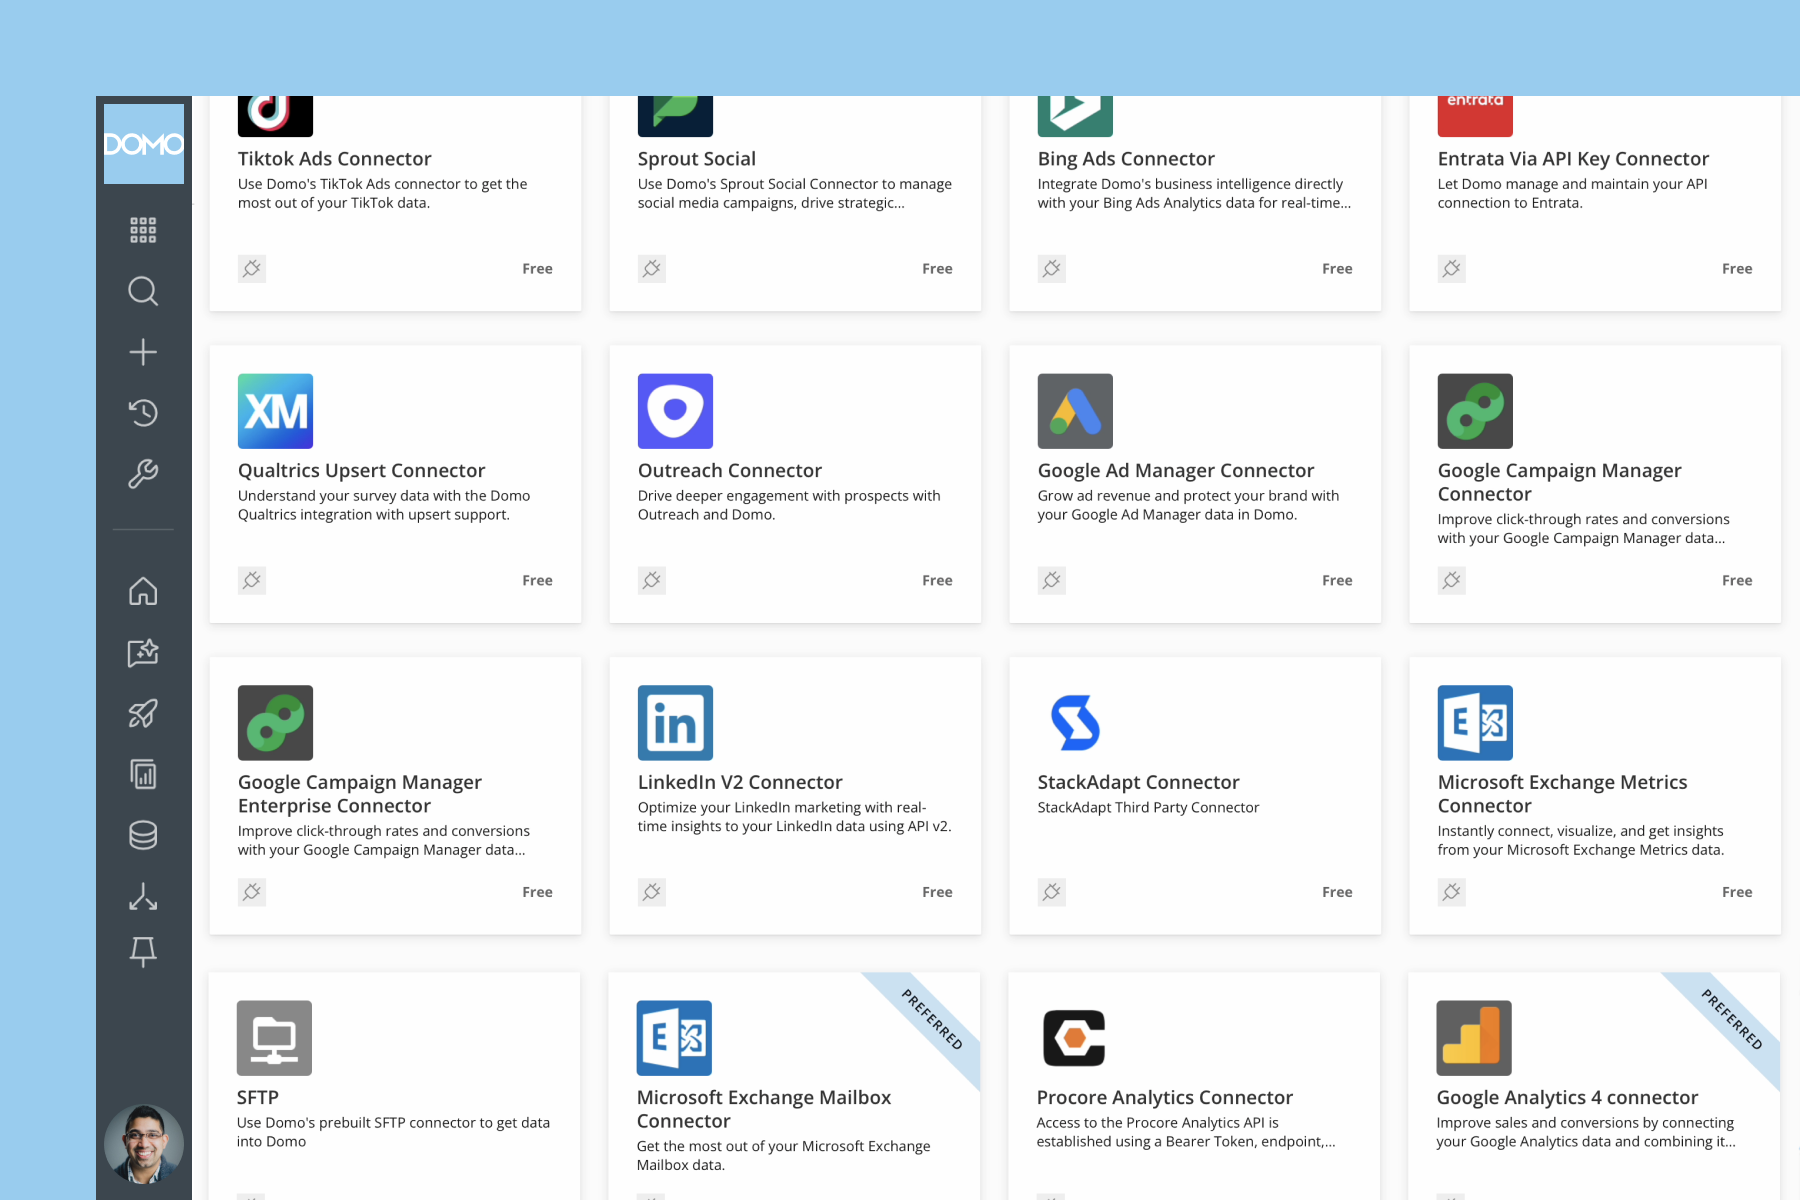Open Procore Analytics Connector title

pos(1165,1097)
